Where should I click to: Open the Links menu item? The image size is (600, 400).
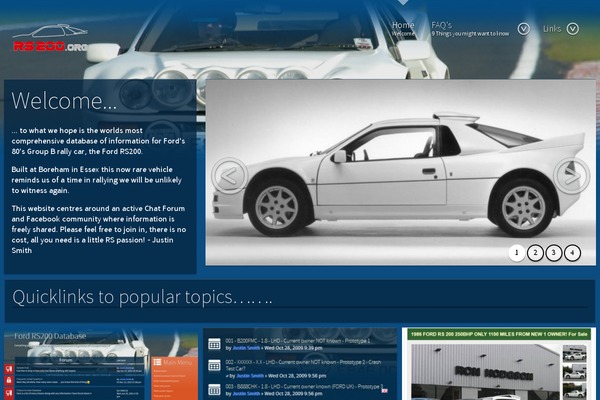[x=552, y=29]
